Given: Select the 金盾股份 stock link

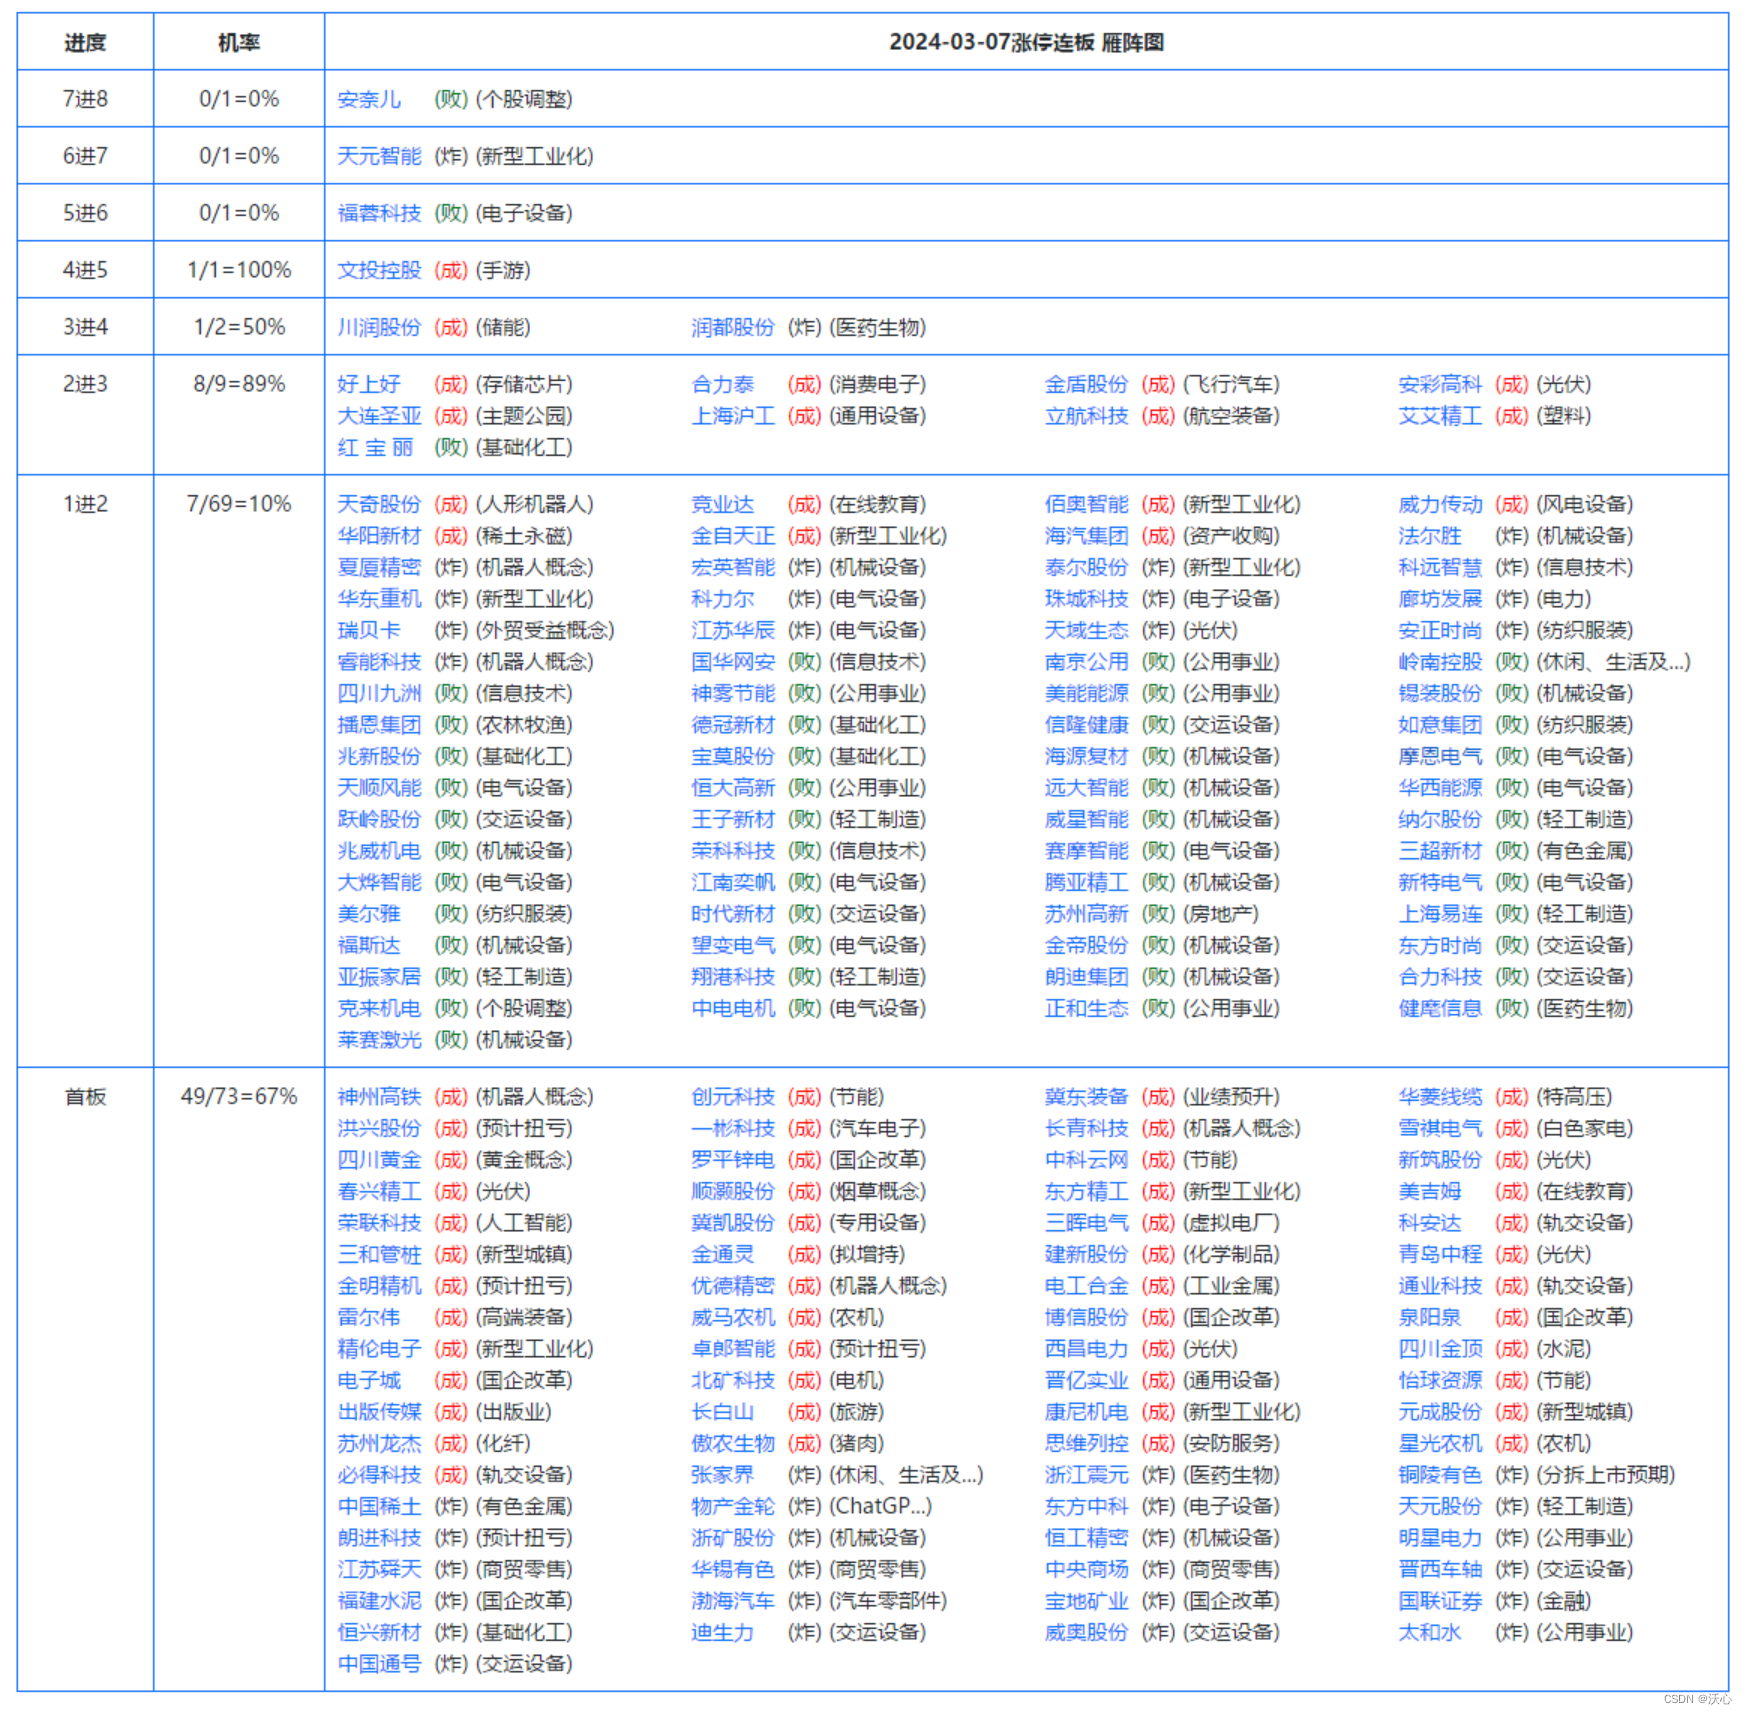Looking at the screenshot, I should [1086, 384].
